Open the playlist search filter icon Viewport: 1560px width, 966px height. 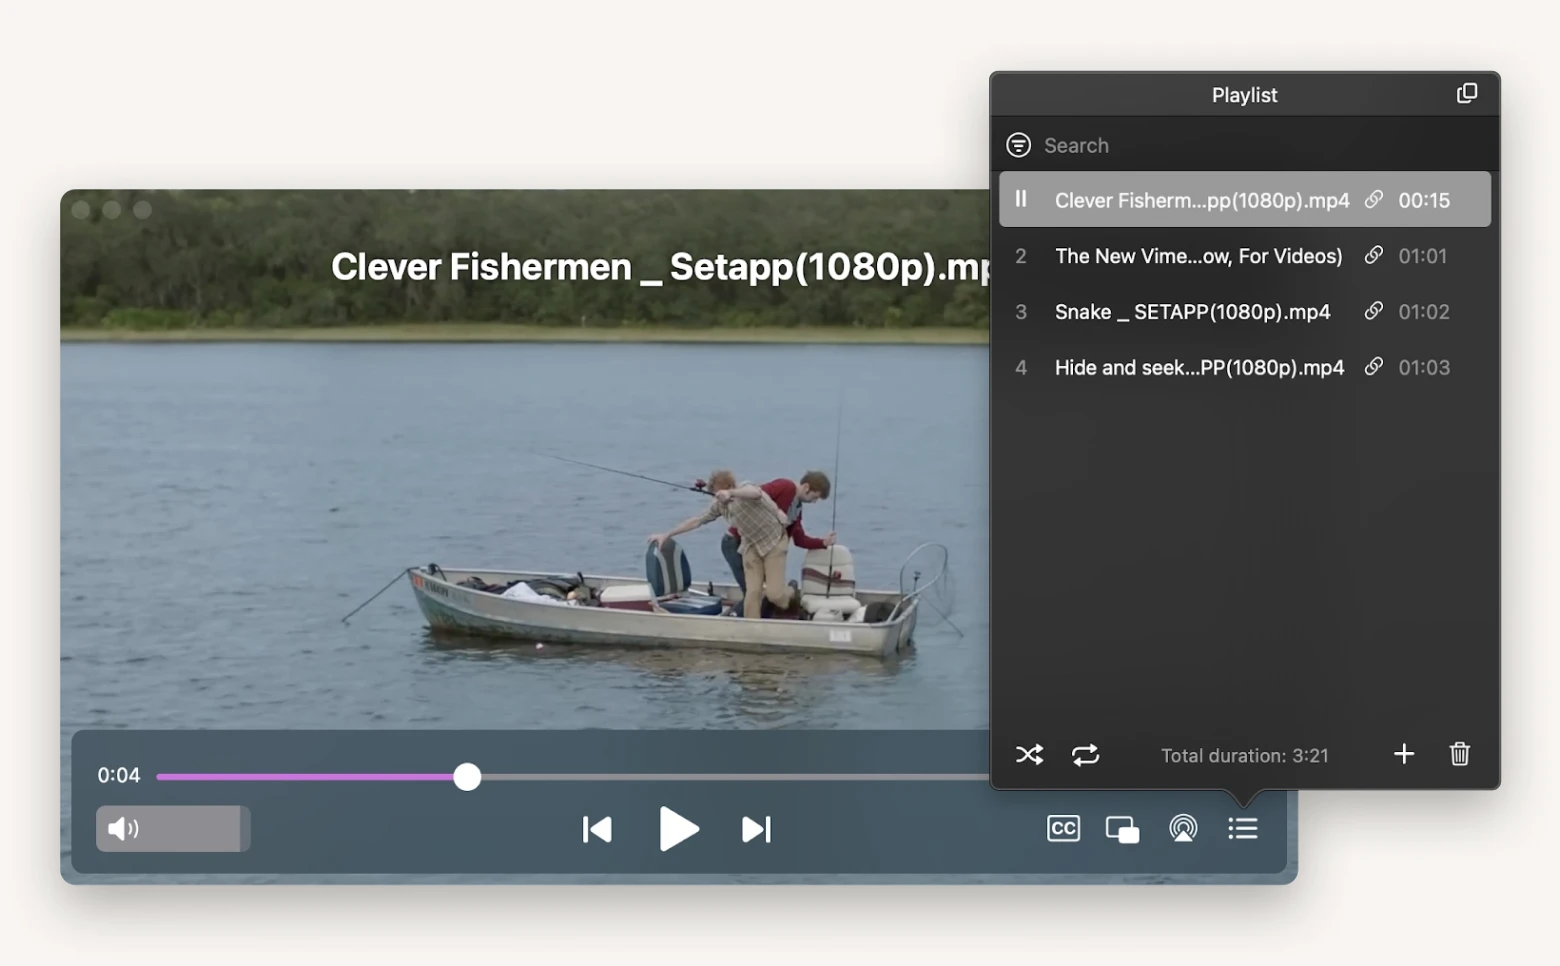point(1018,144)
